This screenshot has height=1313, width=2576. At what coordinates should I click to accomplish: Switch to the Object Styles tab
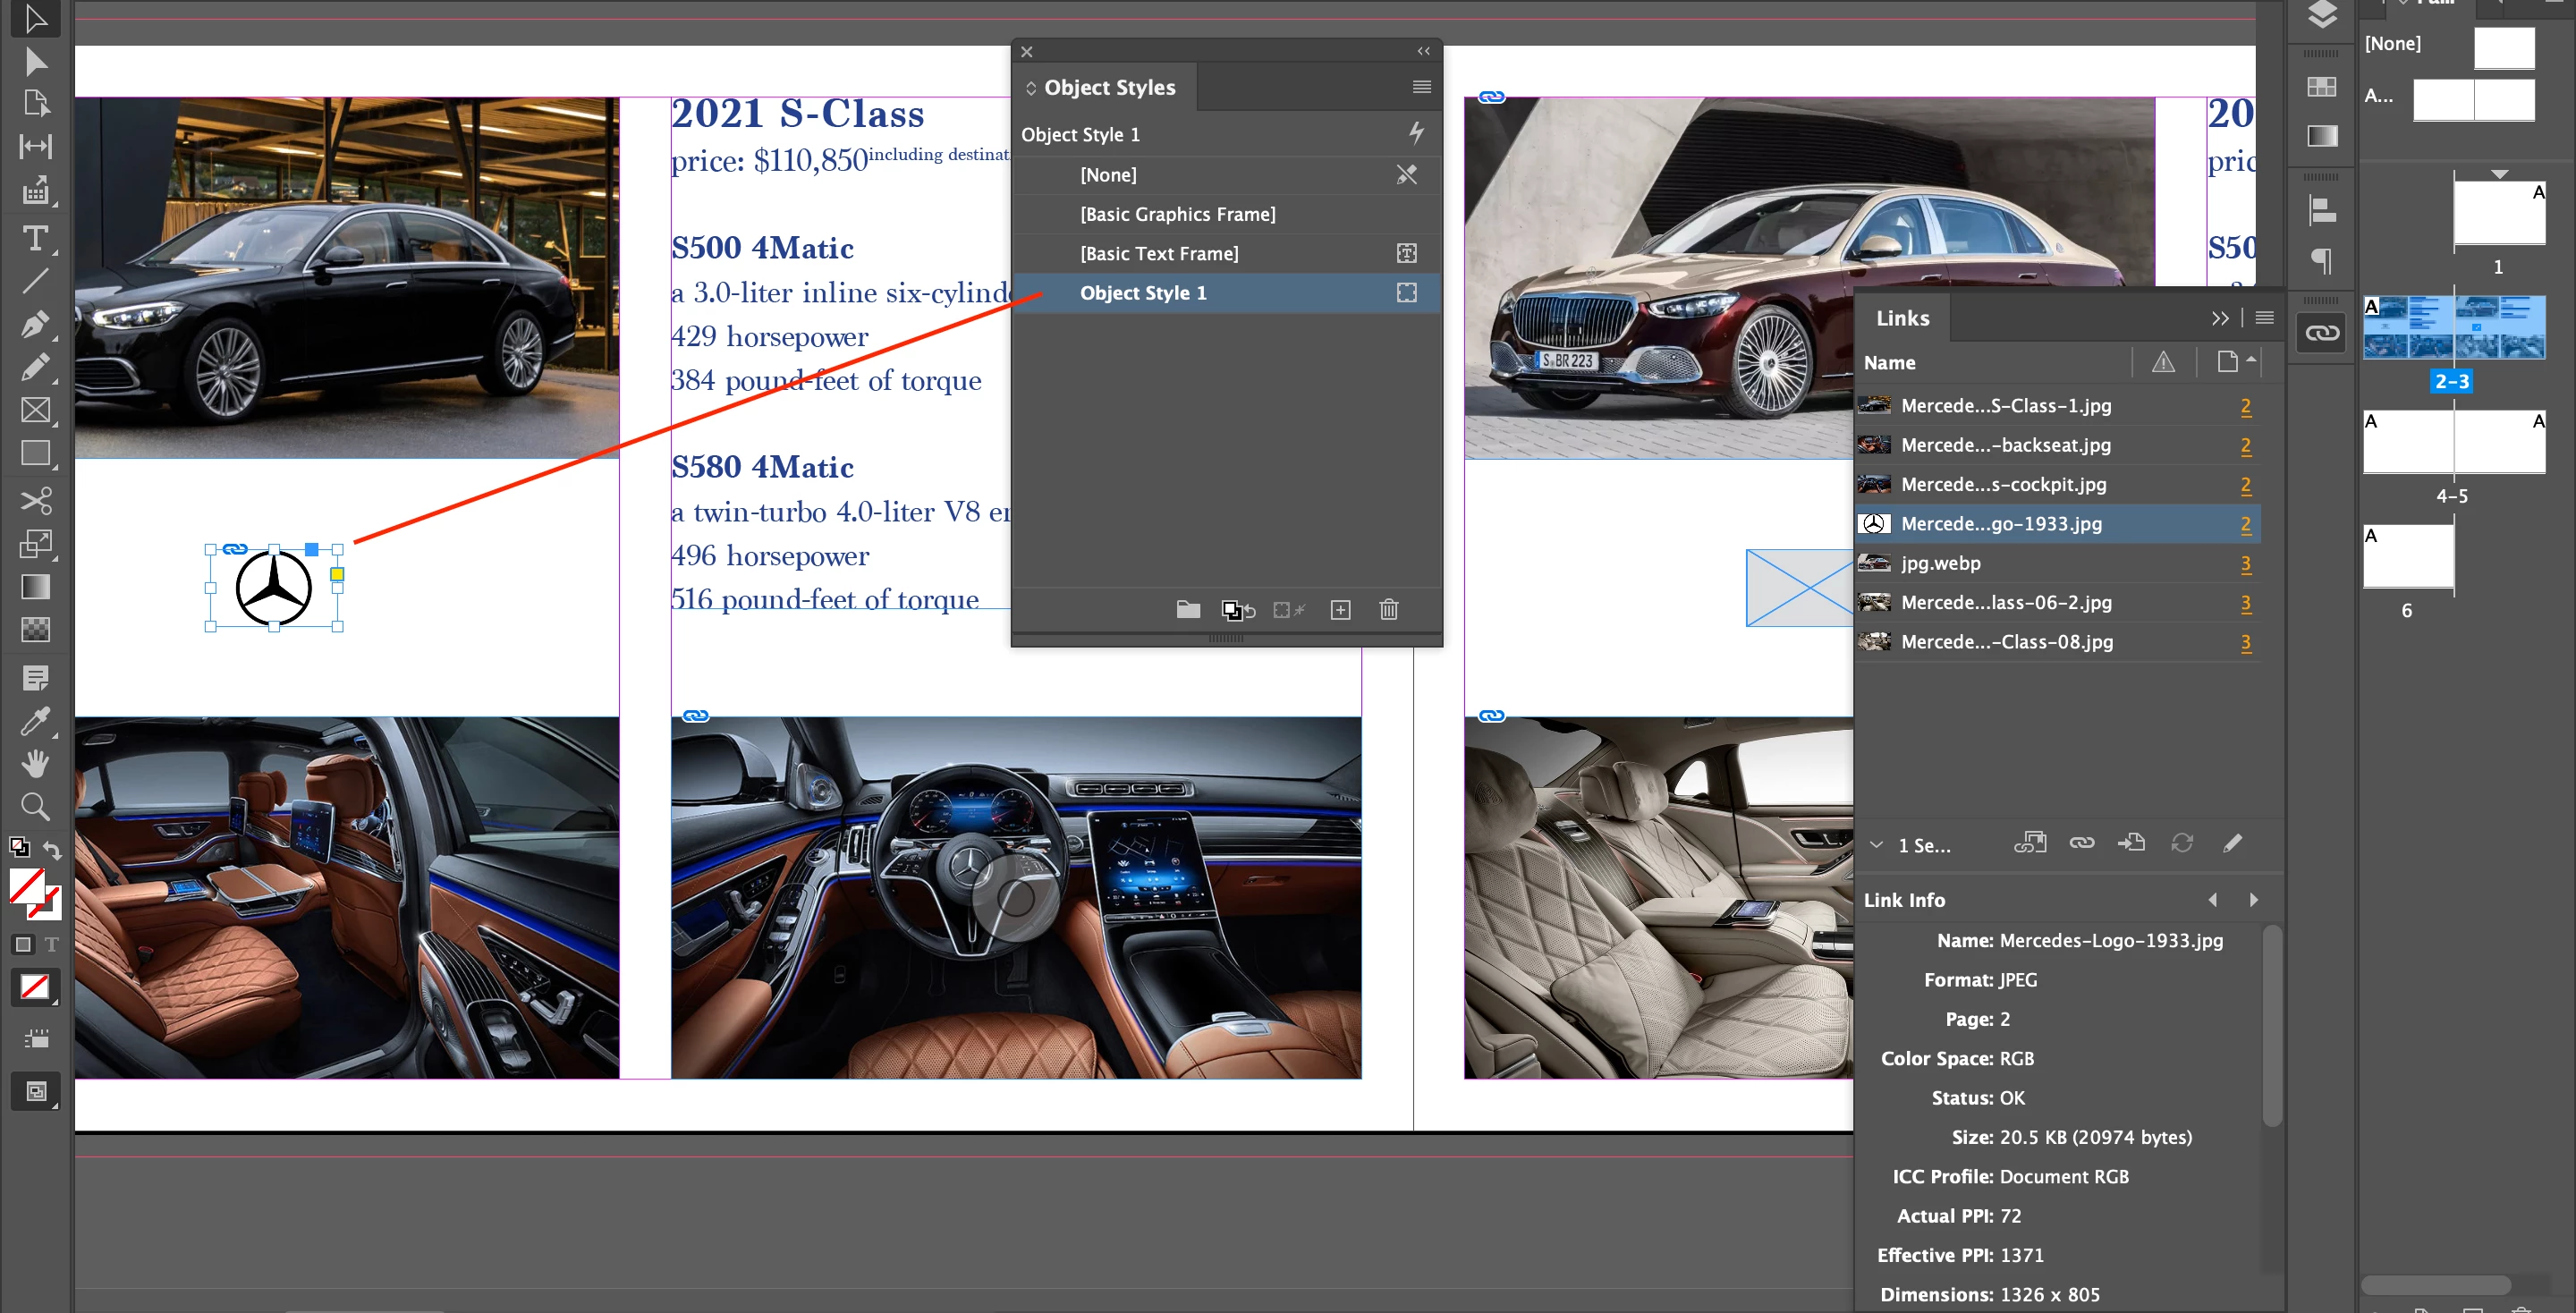tap(1108, 87)
